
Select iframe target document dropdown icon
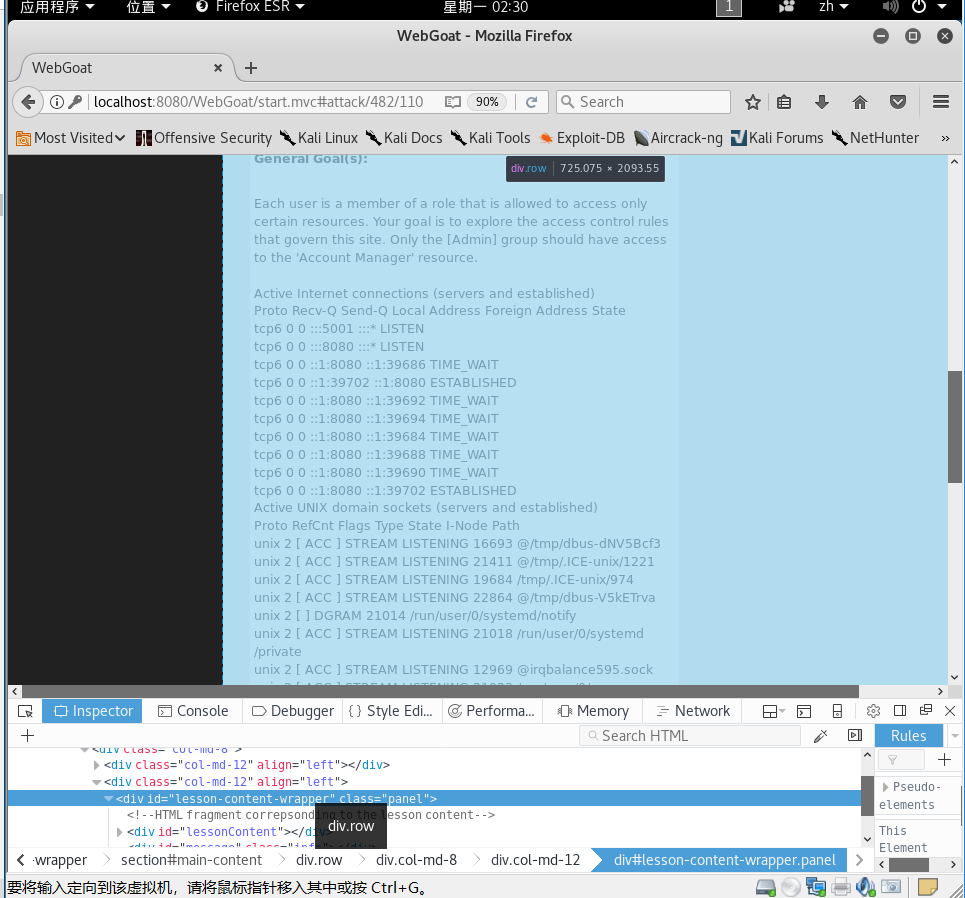(774, 712)
